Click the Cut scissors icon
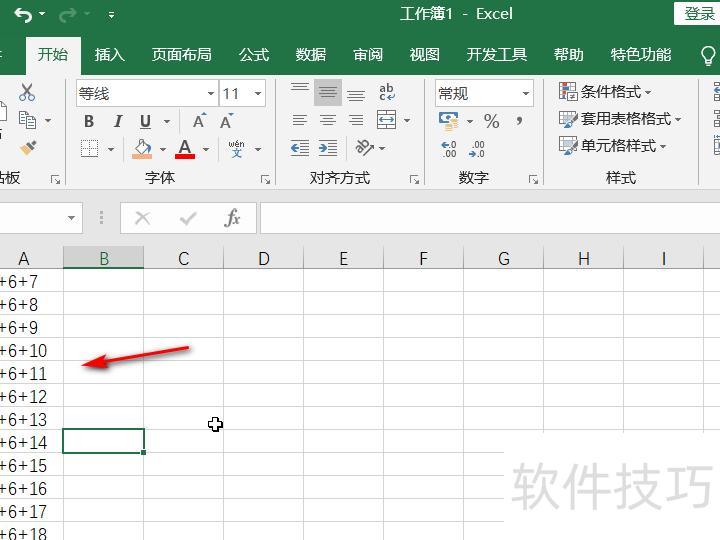Viewport: 720px width, 540px height. coord(27,92)
